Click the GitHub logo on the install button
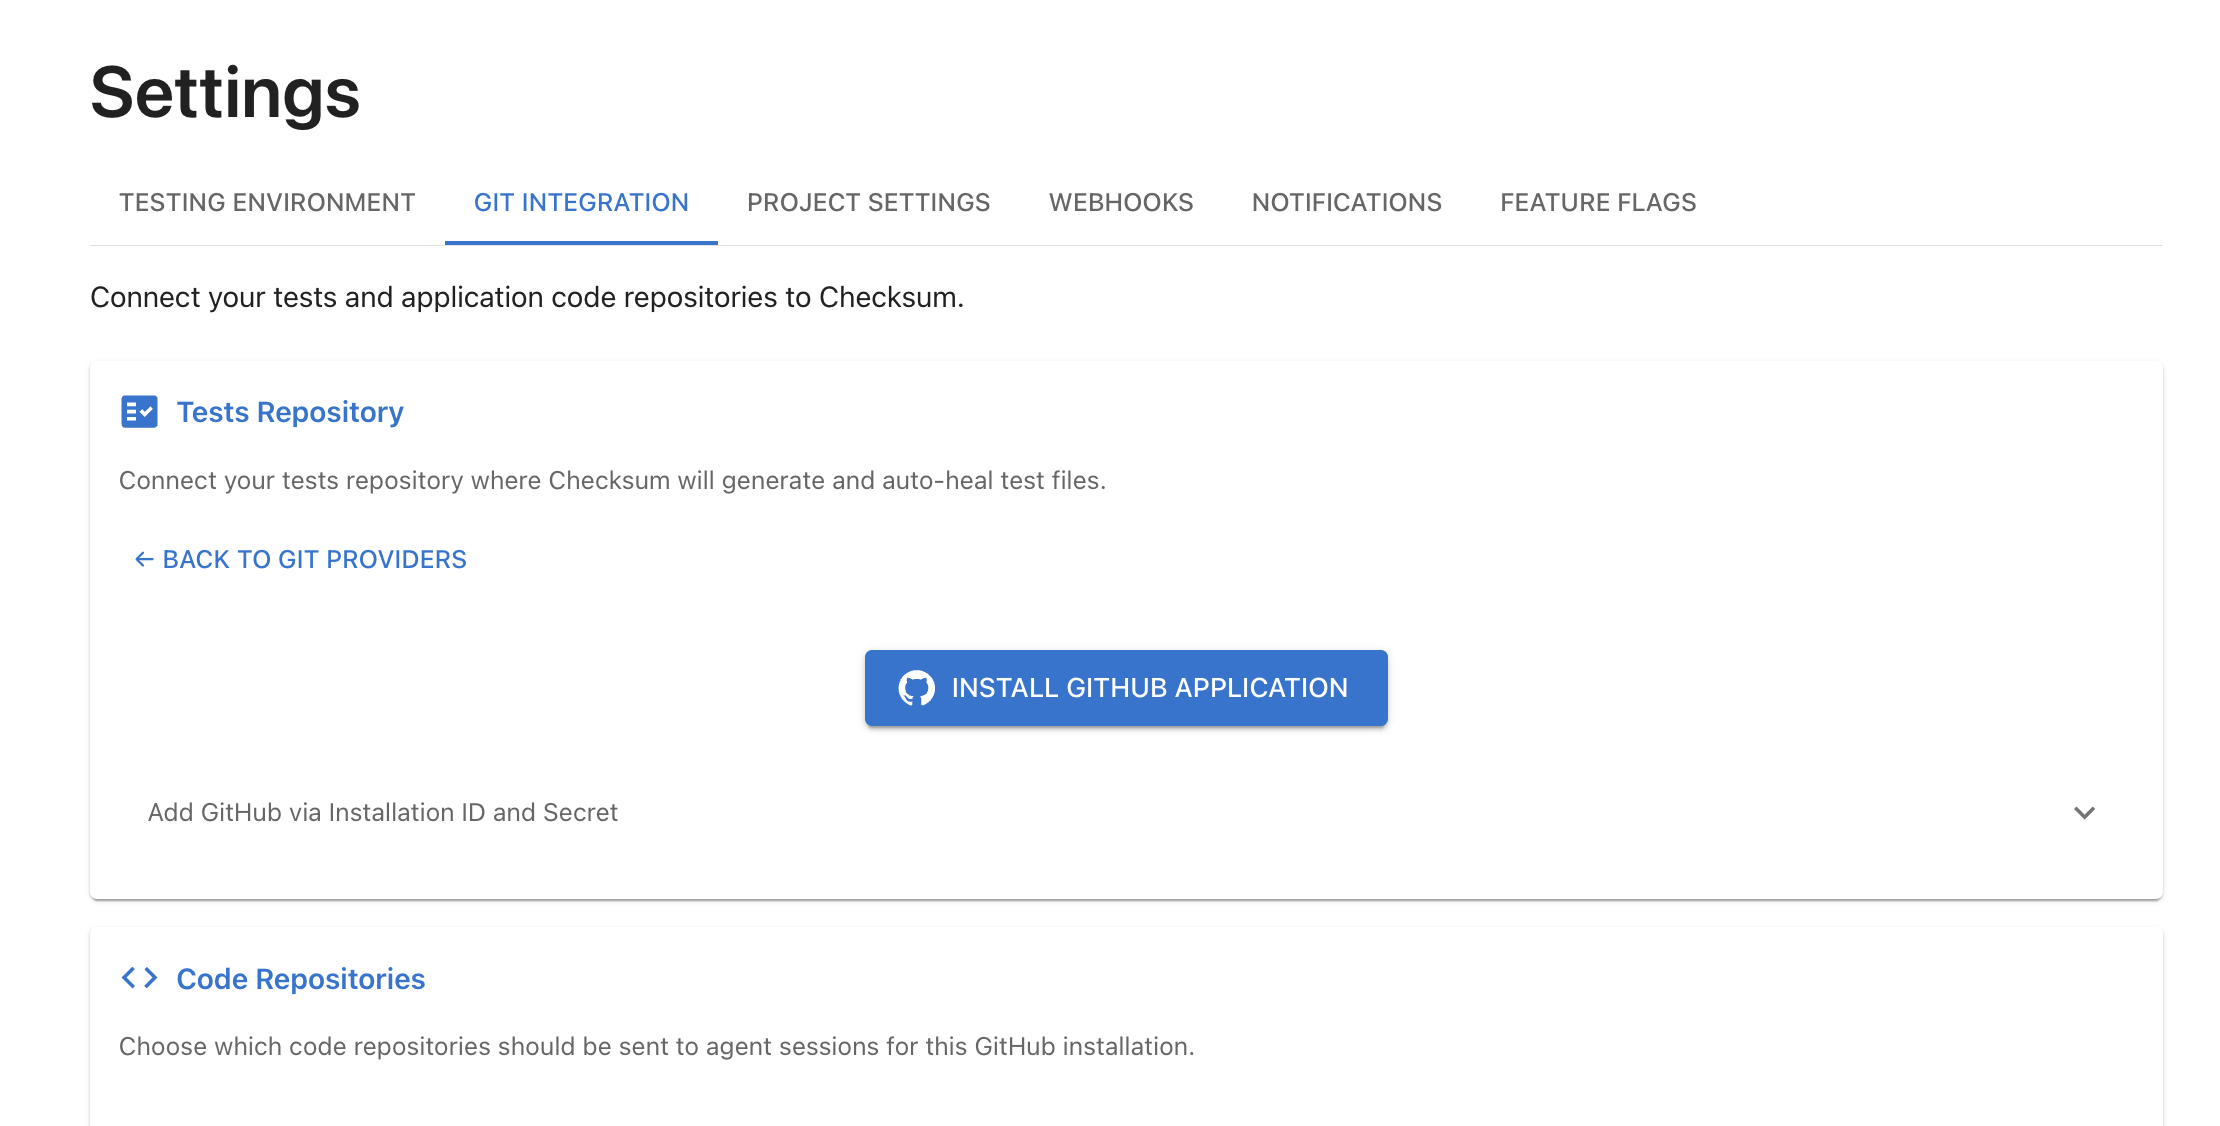2220x1126 pixels. tap(916, 688)
